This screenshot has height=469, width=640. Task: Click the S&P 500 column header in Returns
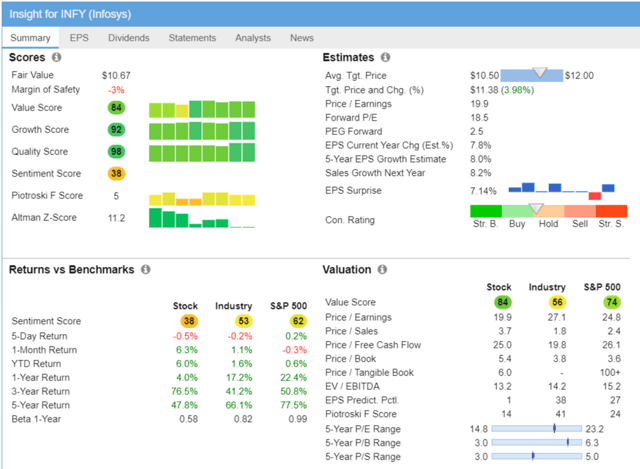coord(289,306)
